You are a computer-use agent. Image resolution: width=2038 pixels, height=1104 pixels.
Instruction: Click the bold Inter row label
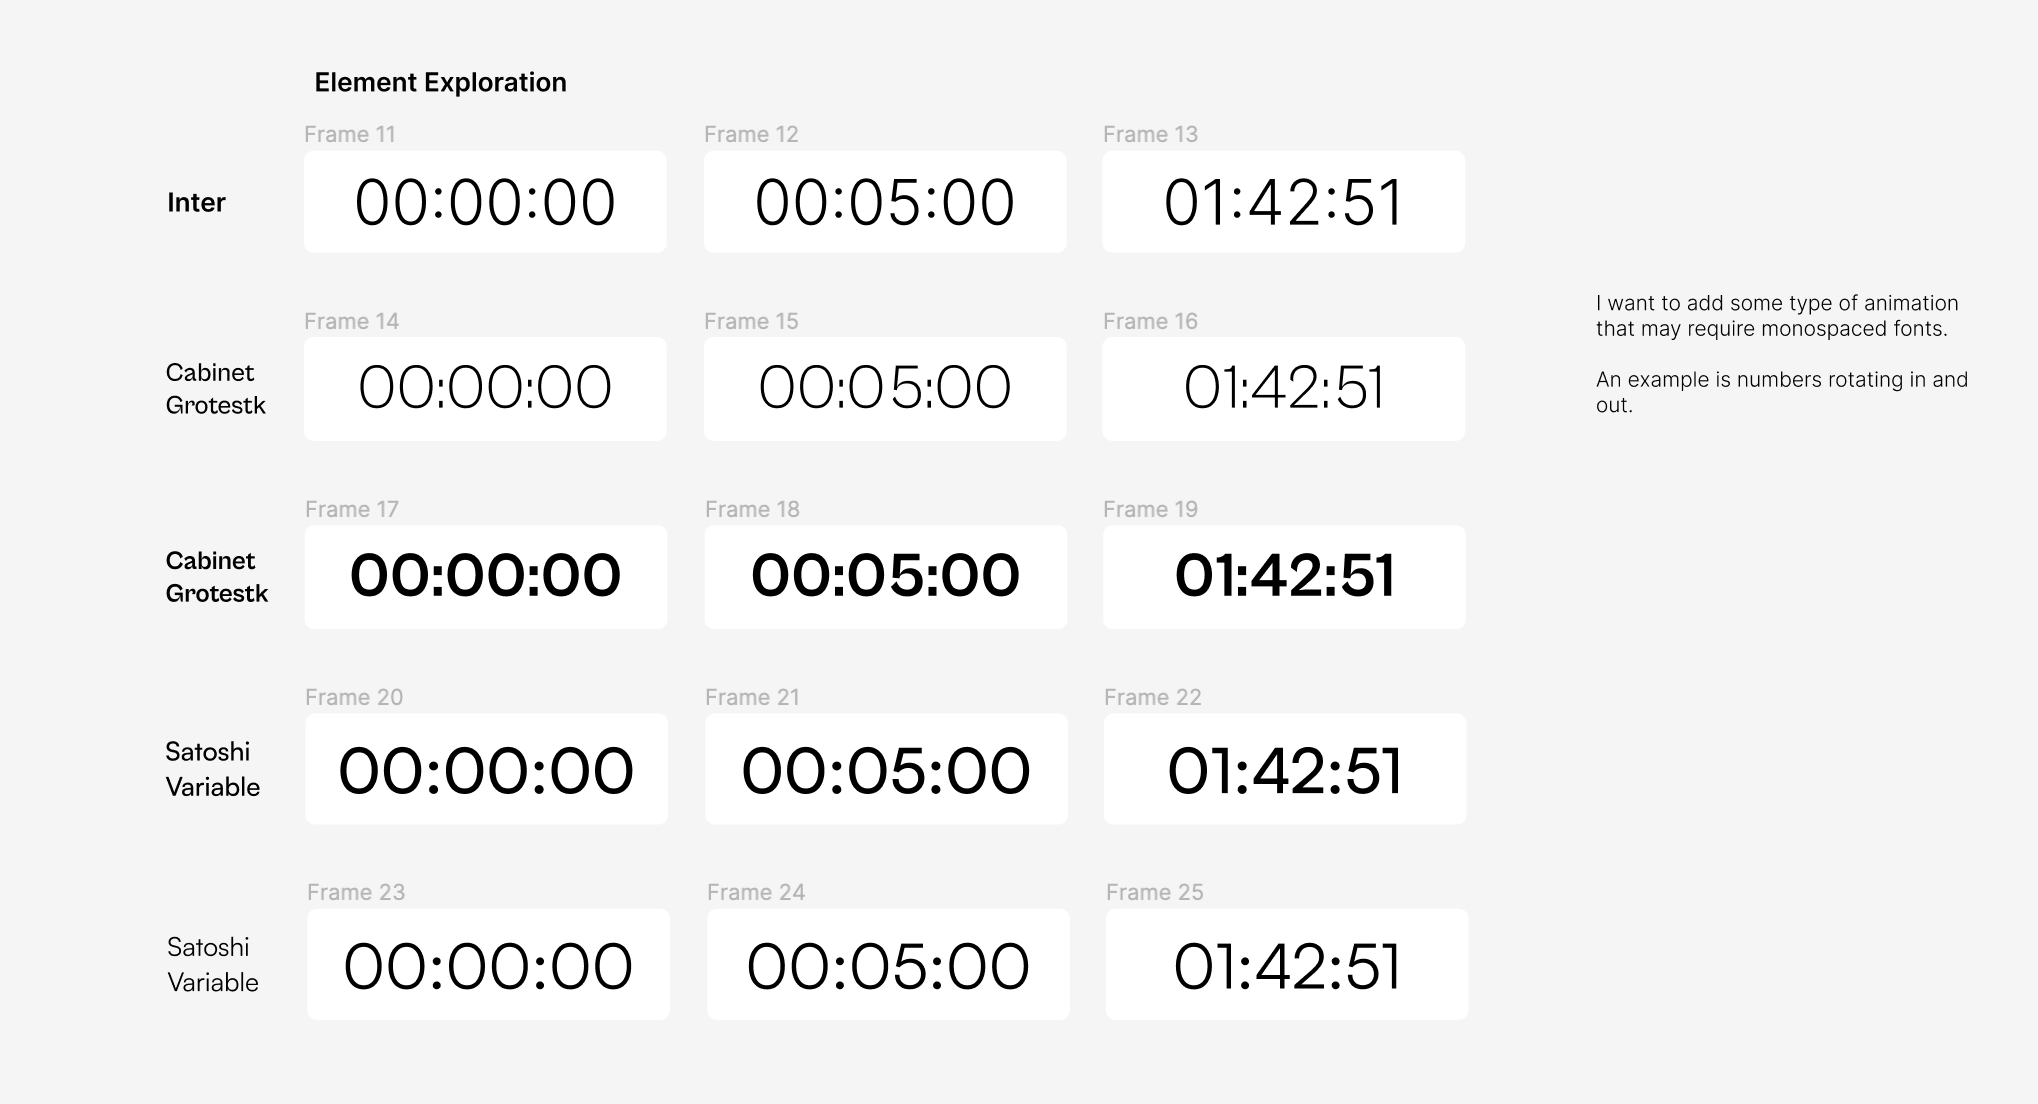(x=196, y=203)
